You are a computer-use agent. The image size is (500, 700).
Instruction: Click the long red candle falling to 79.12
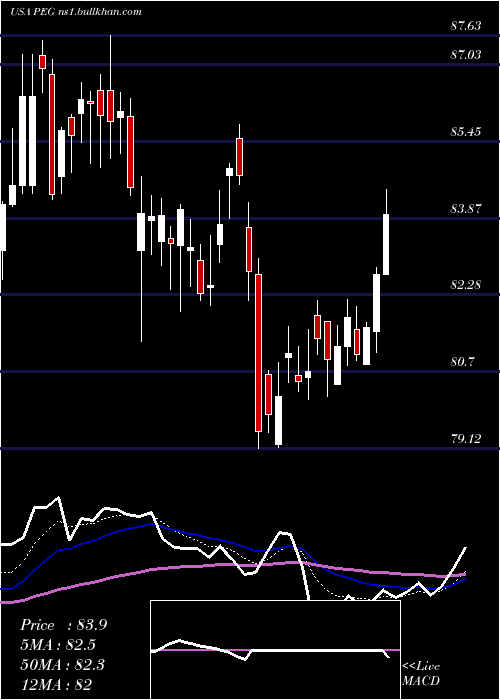(258, 353)
